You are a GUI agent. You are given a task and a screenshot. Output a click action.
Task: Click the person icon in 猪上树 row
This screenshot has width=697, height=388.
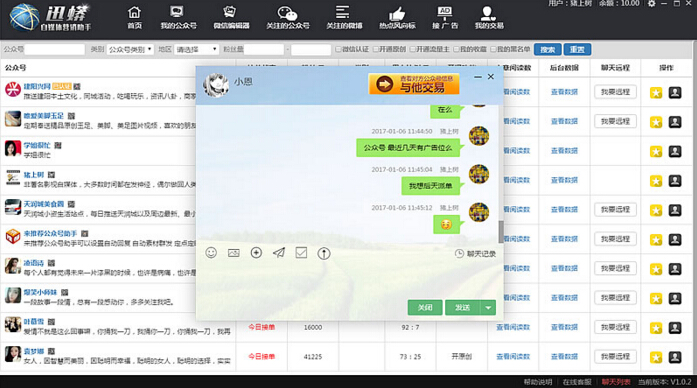point(675,180)
